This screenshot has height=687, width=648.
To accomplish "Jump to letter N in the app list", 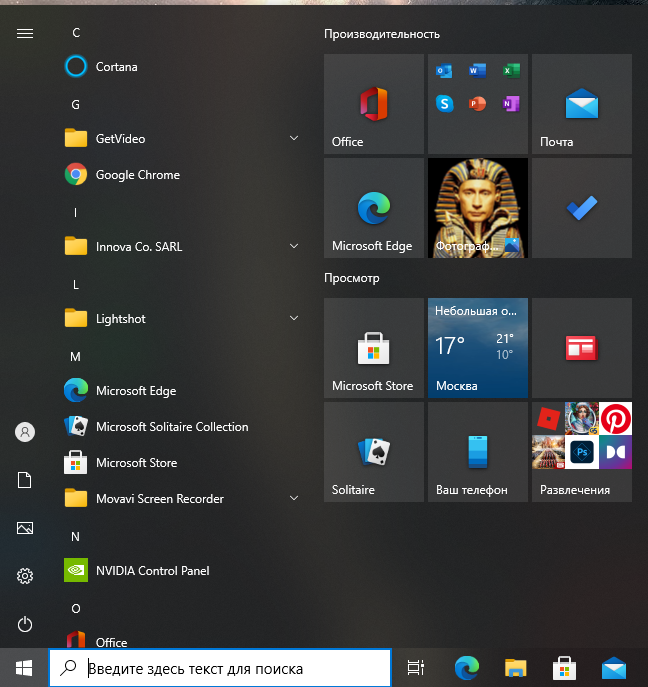I will pos(75,537).
